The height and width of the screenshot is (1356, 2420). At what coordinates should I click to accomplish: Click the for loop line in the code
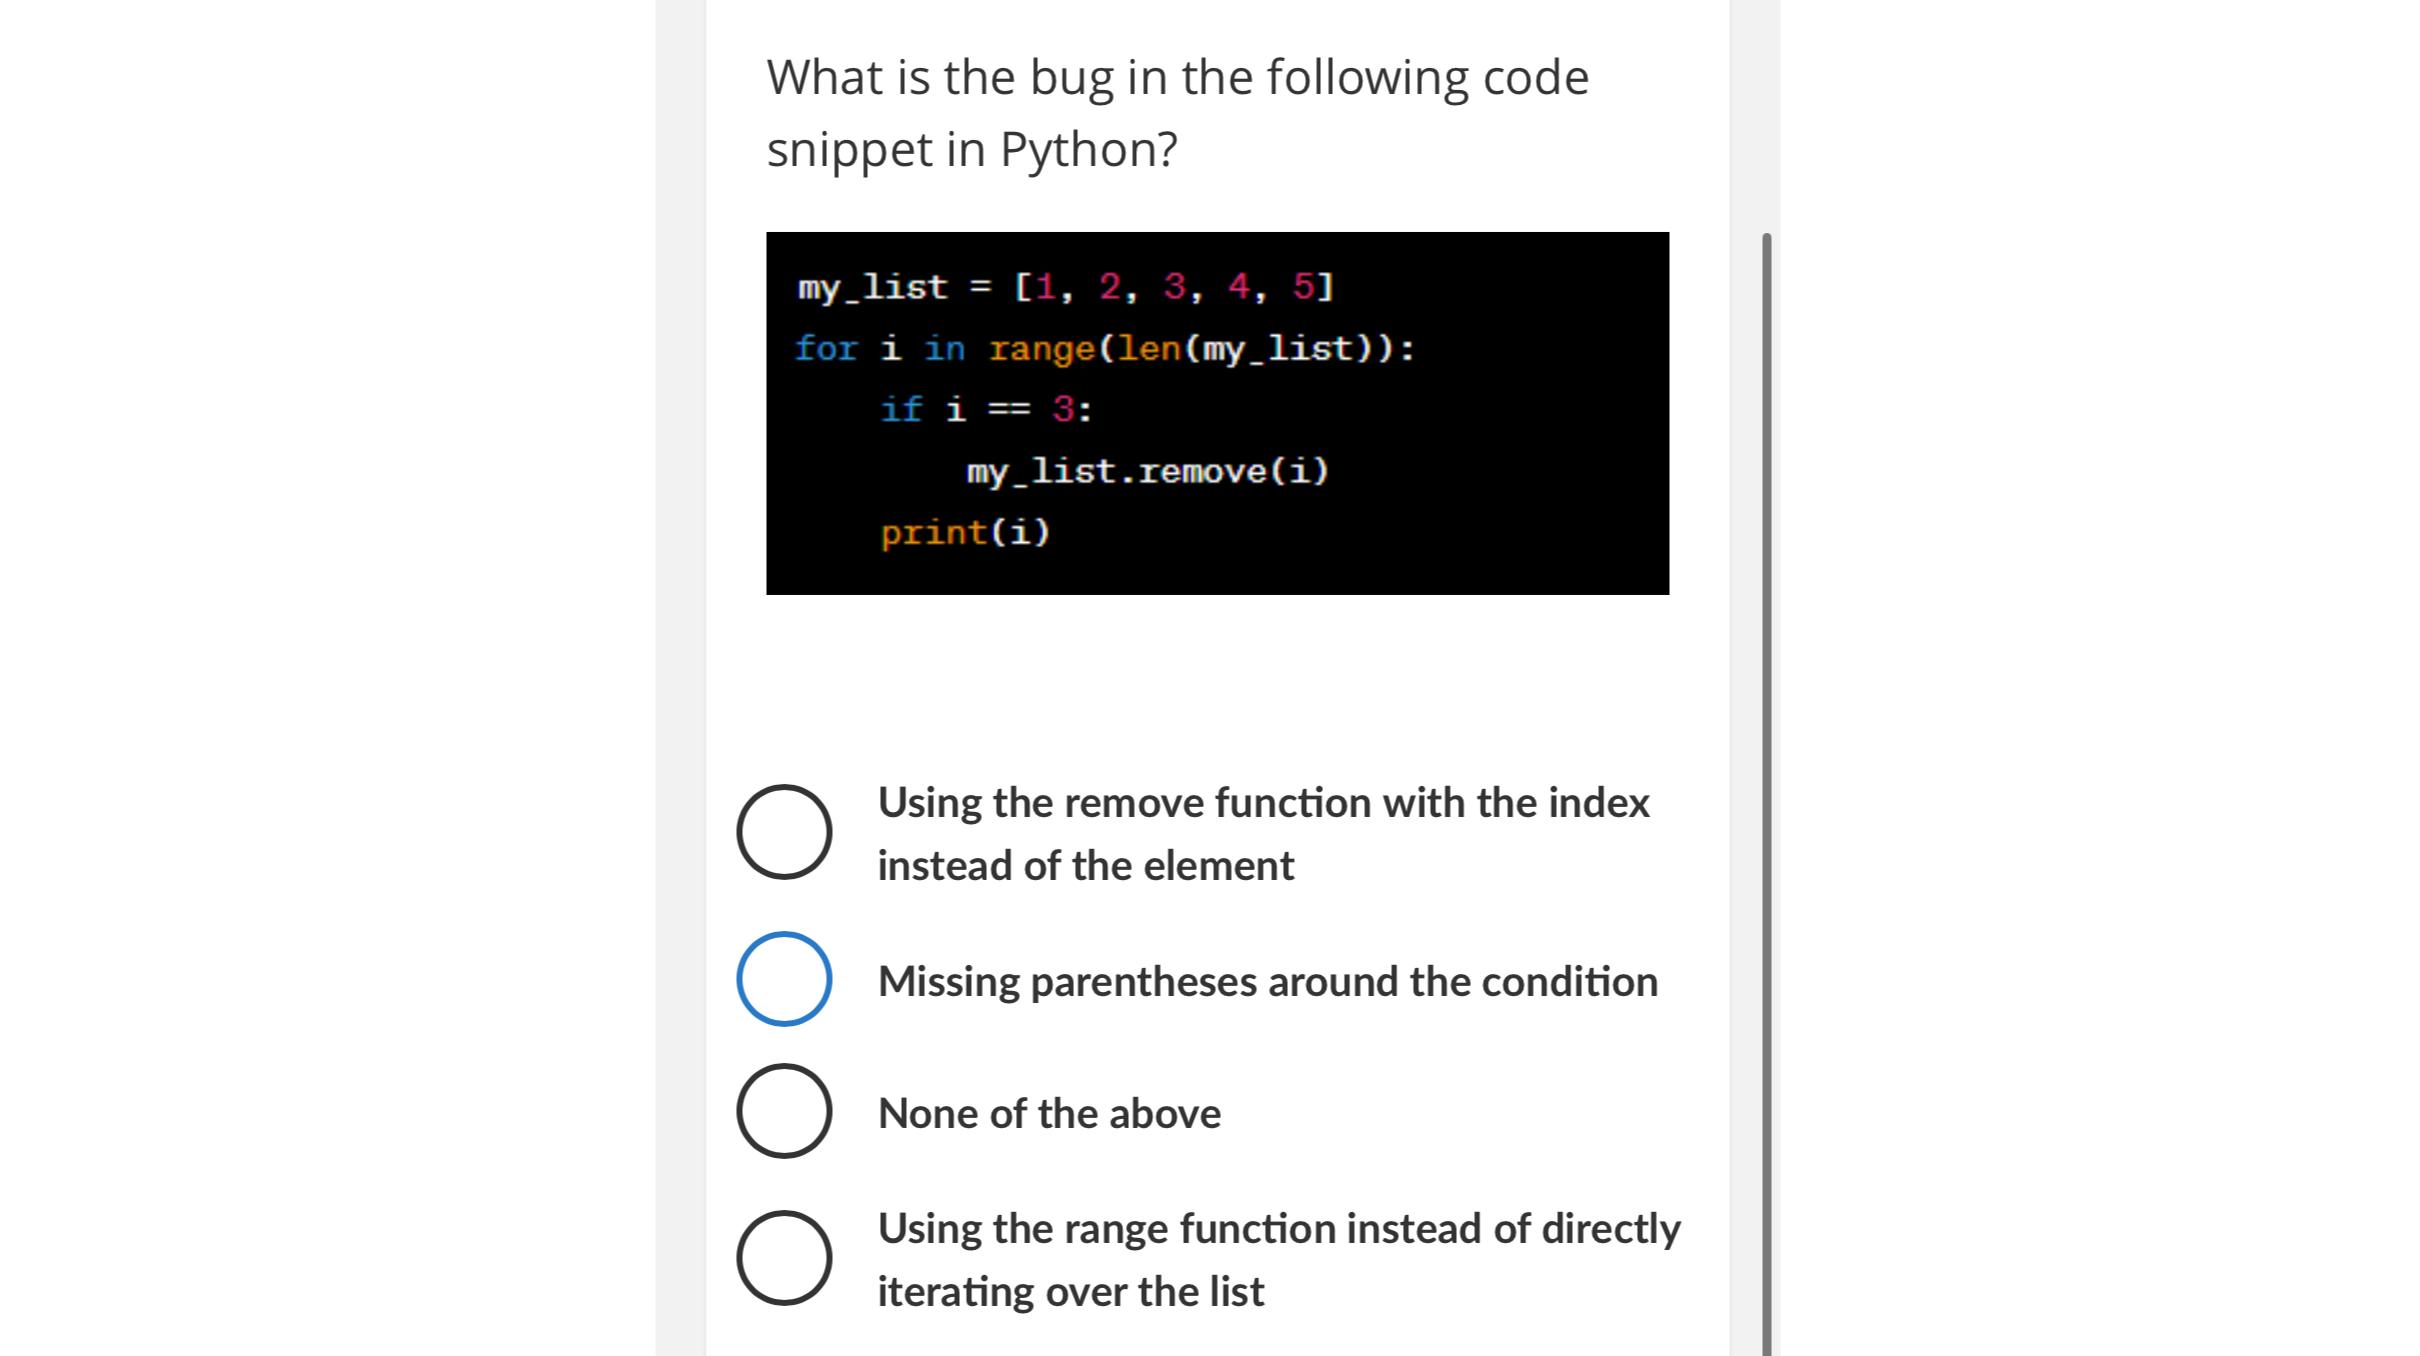click(1103, 348)
